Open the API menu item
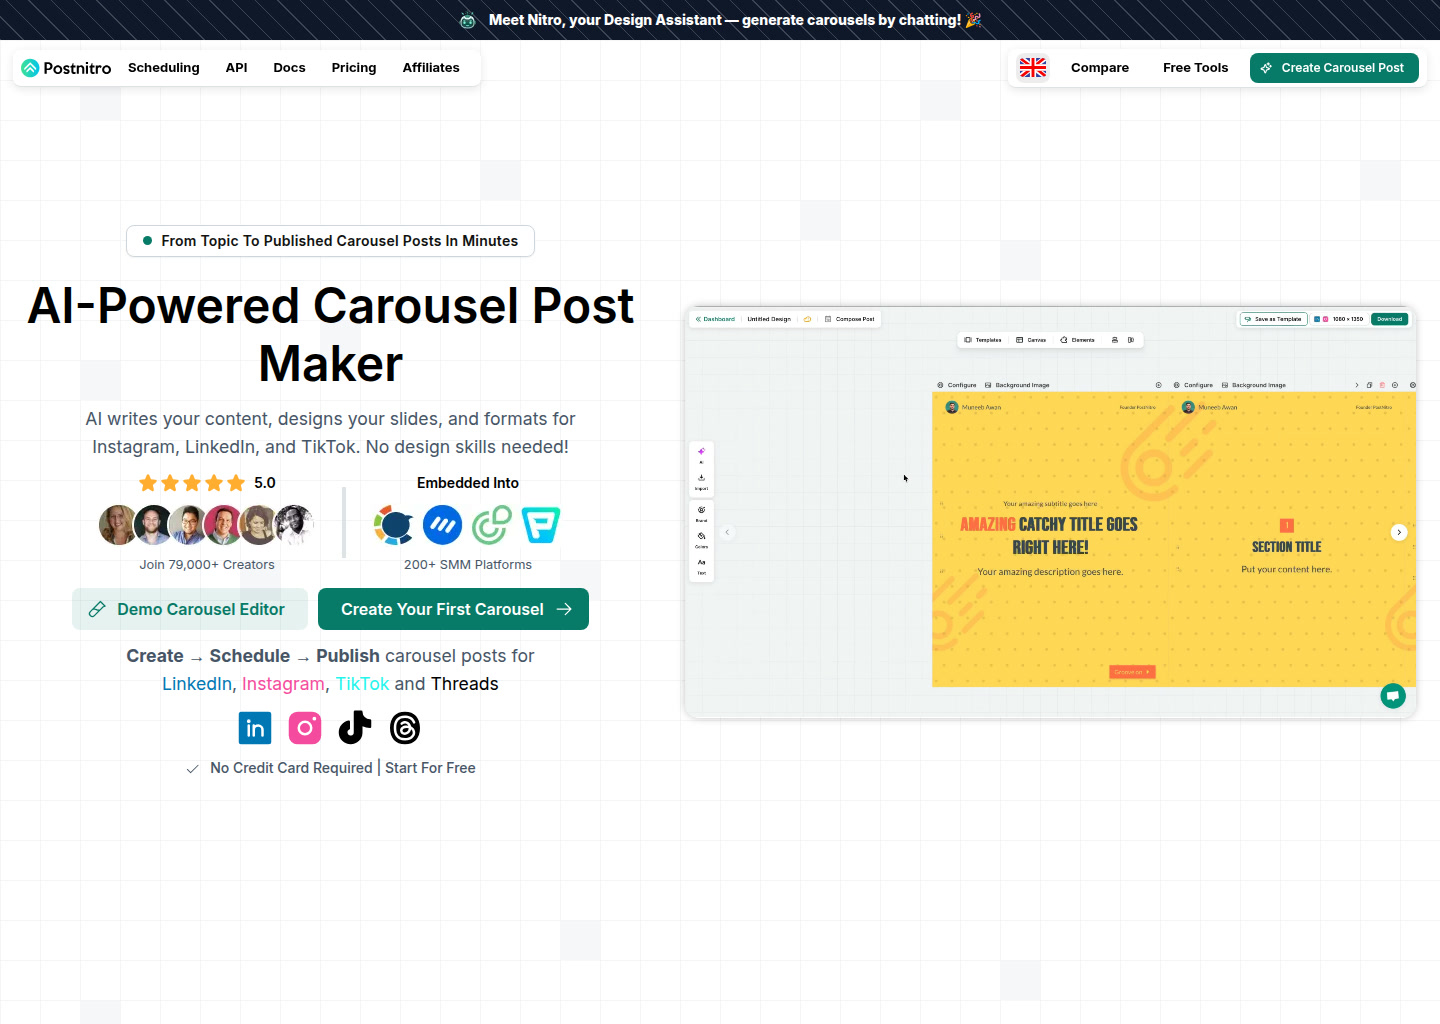The width and height of the screenshot is (1440, 1024). coord(237,68)
